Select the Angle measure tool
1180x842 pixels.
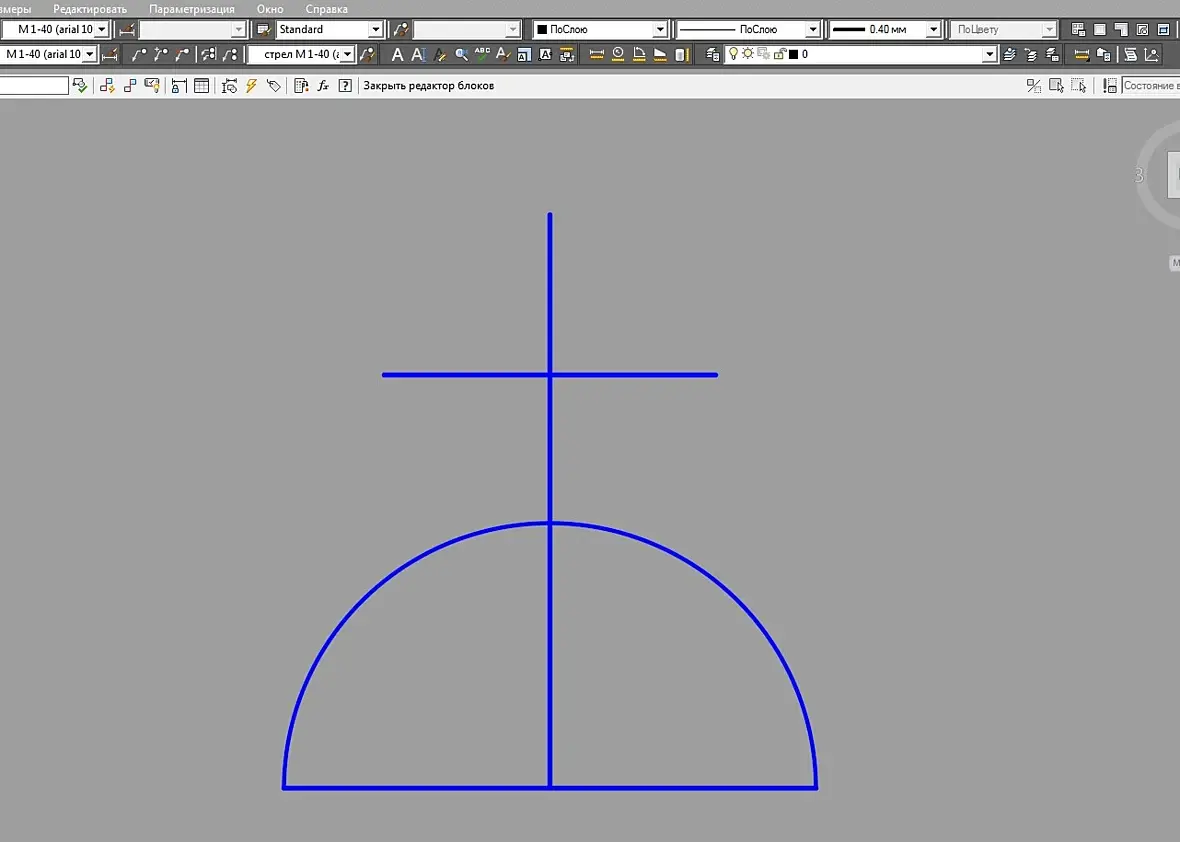pyautogui.click(x=638, y=54)
